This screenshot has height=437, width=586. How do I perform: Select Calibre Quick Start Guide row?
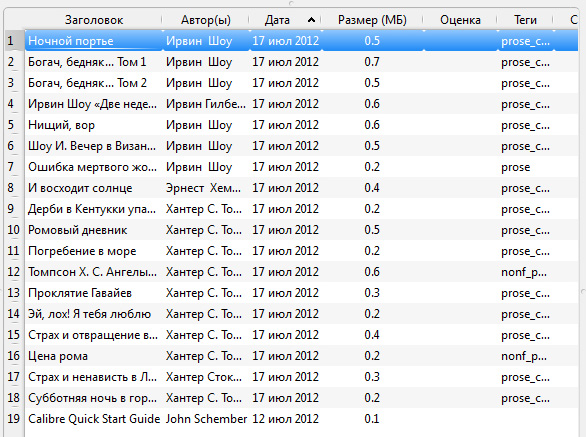coord(301,419)
